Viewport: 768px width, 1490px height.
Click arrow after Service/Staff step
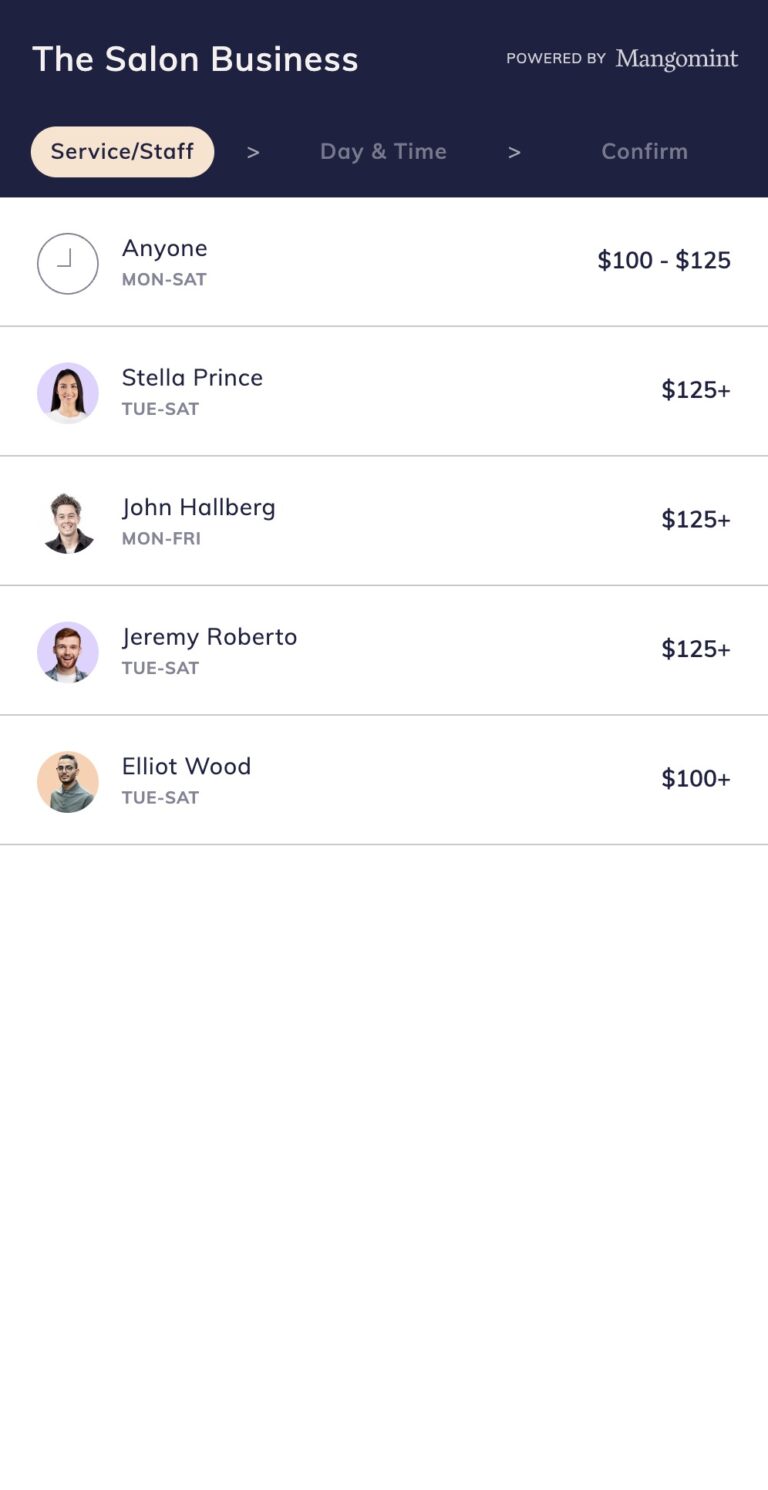coord(253,152)
